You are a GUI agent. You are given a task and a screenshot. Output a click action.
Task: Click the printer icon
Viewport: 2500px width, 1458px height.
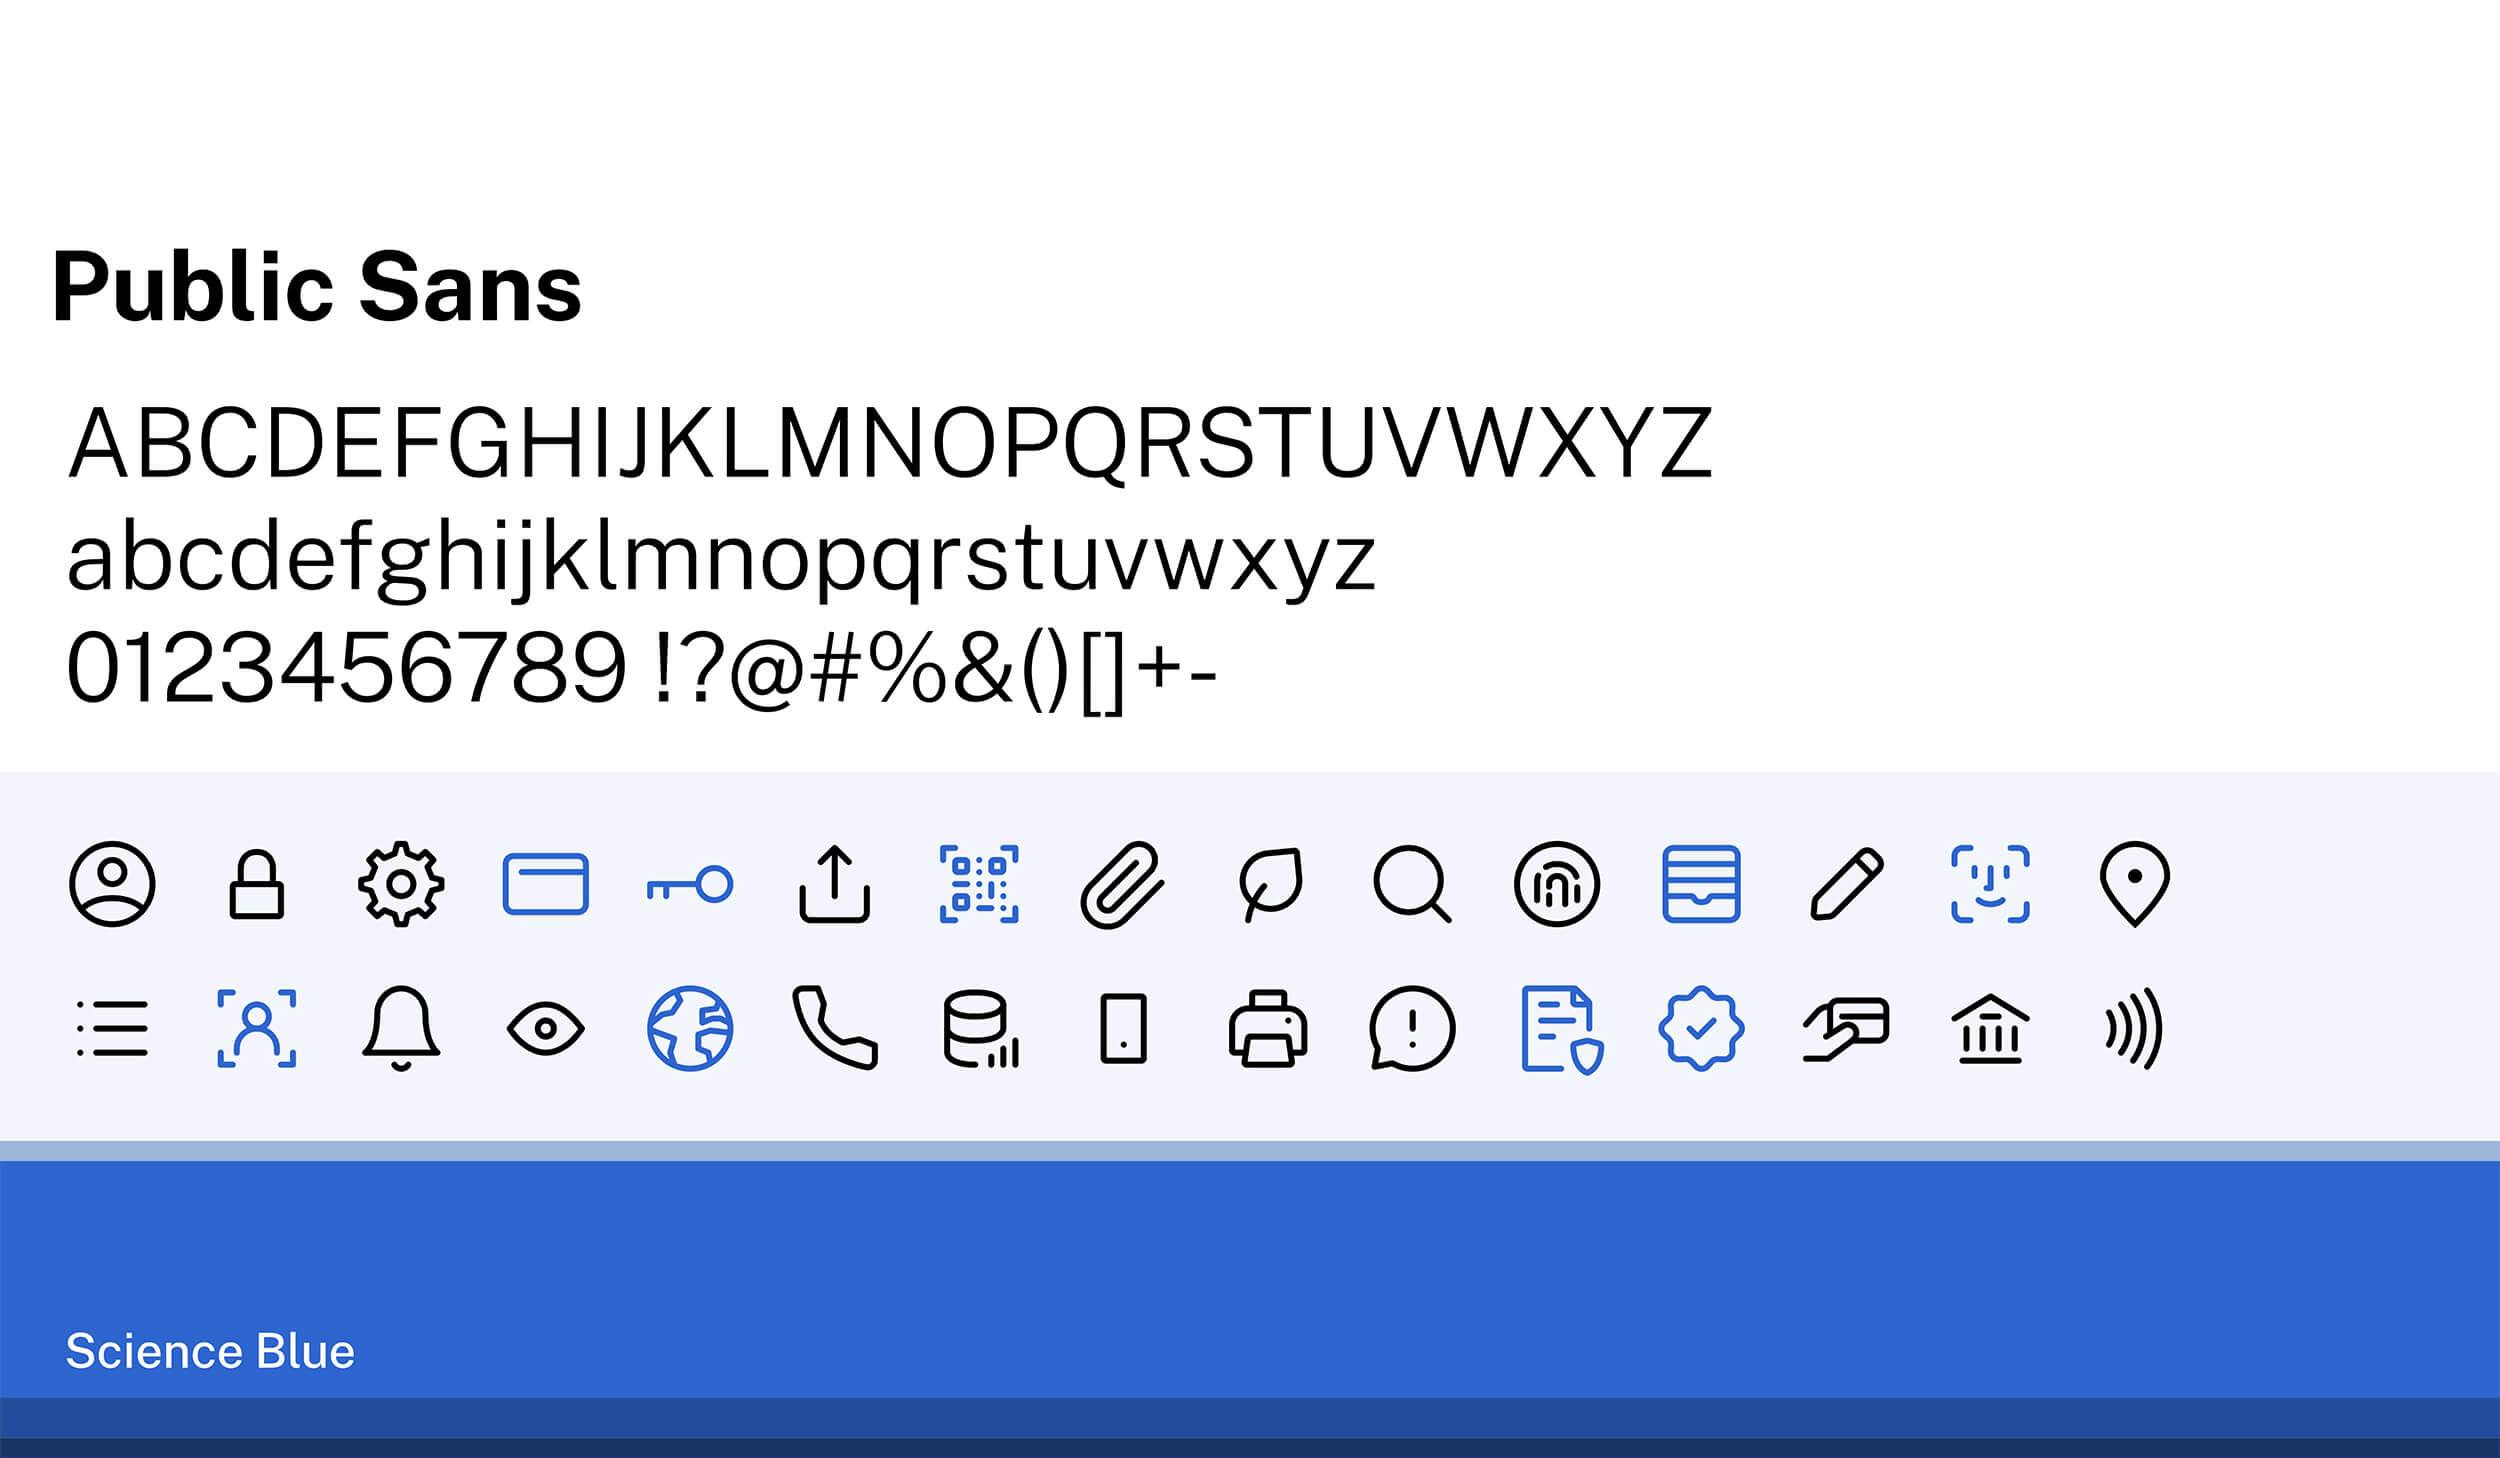pos(1268,1028)
